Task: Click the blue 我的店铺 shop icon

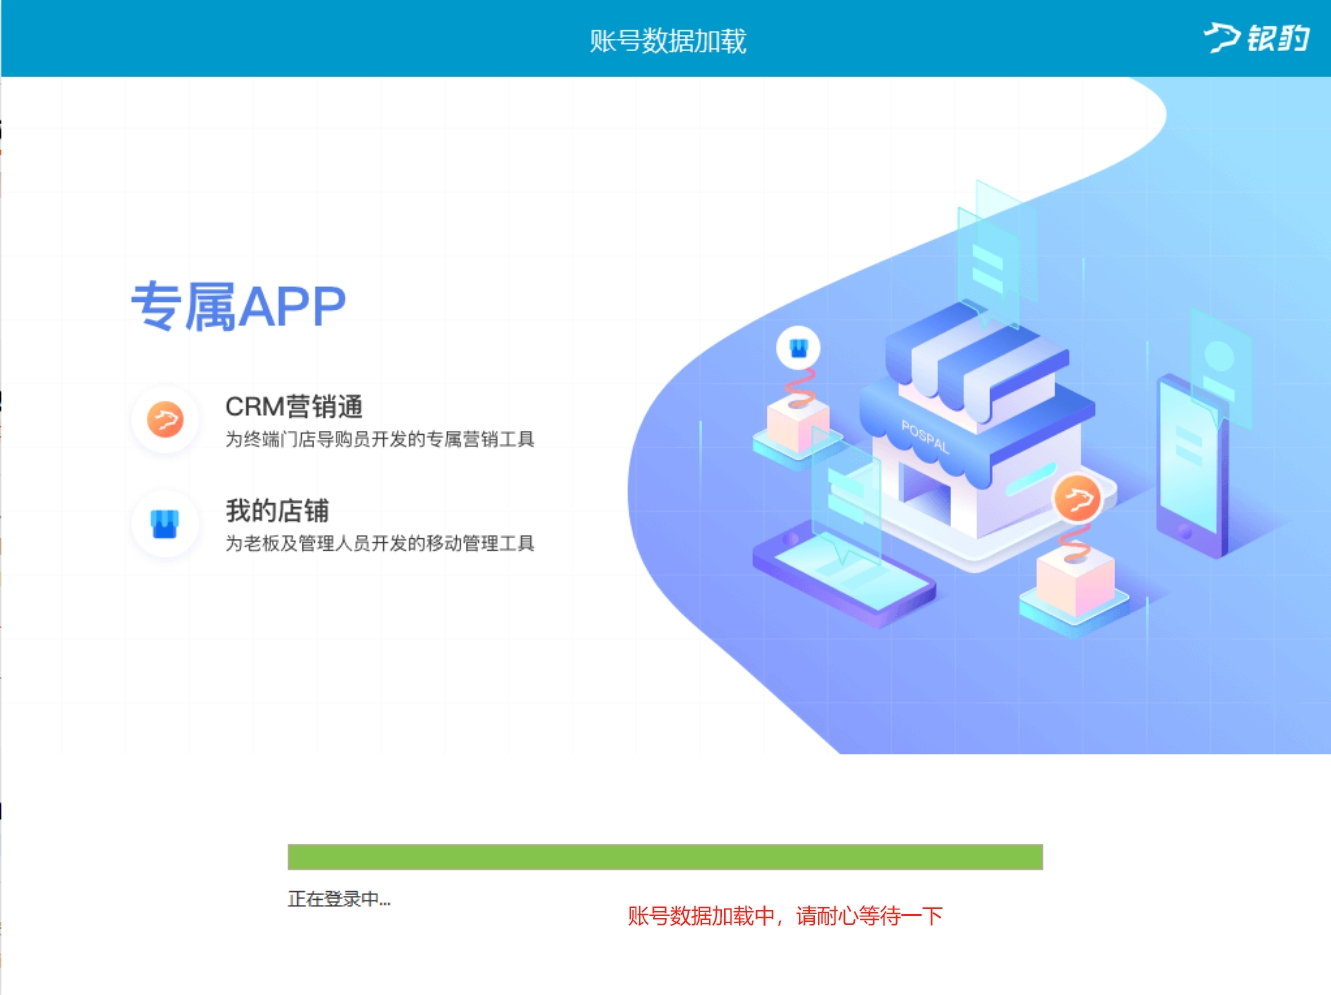Action: click(x=165, y=523)
